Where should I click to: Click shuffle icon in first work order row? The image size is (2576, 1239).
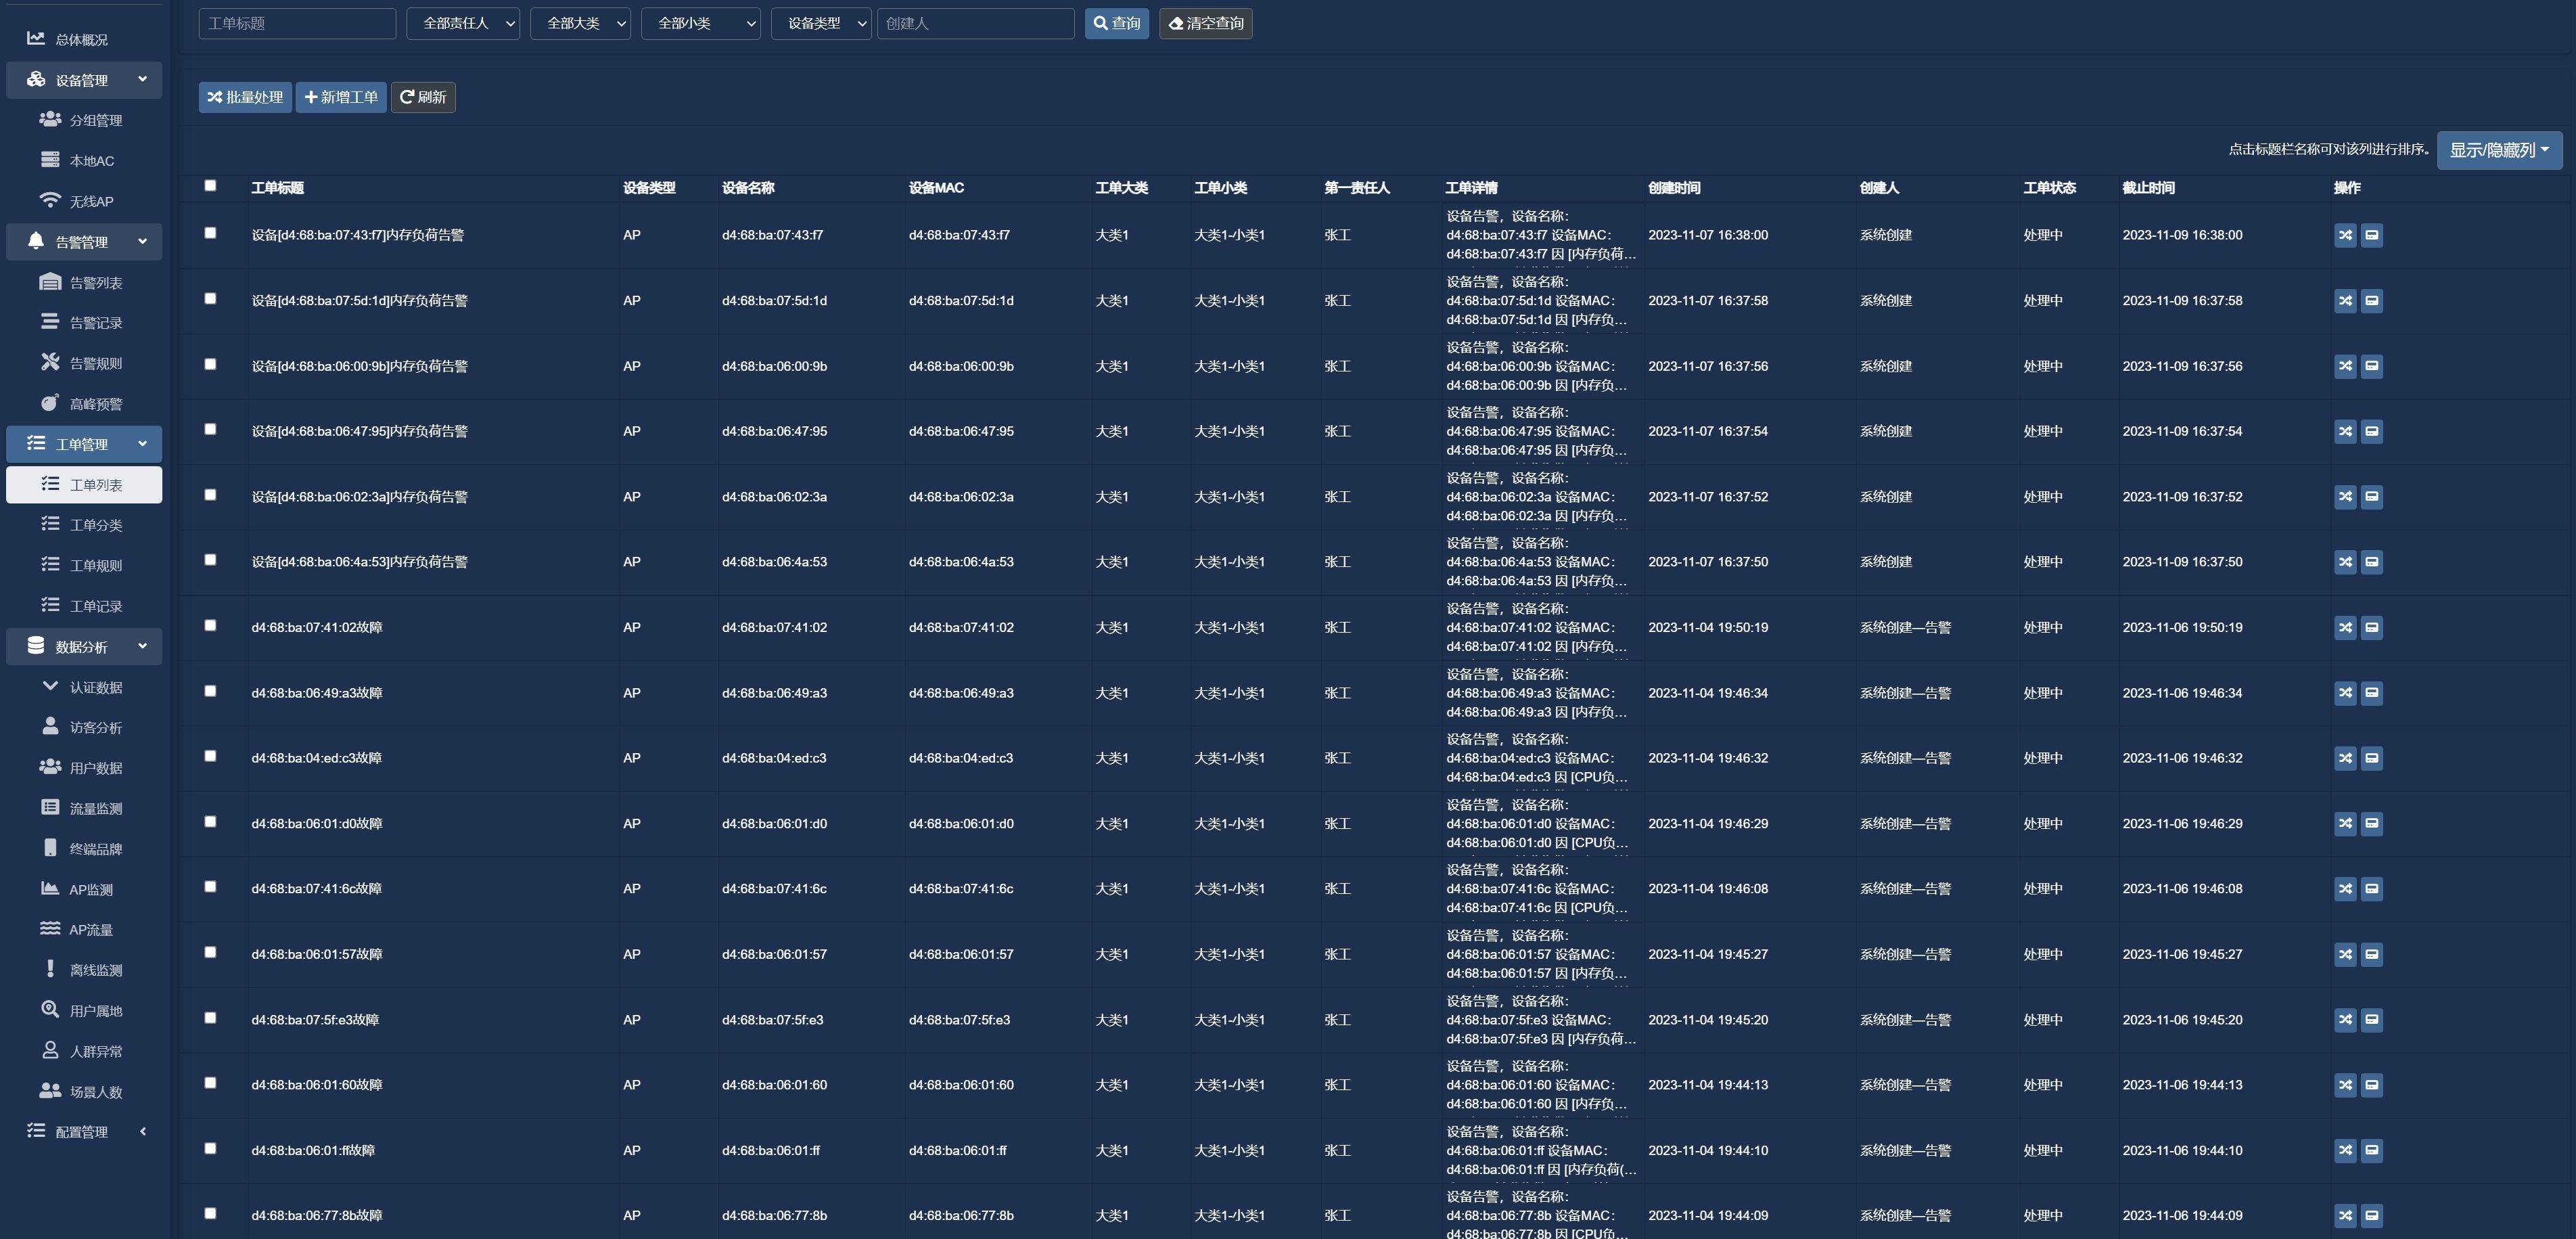coord(2345,235)
